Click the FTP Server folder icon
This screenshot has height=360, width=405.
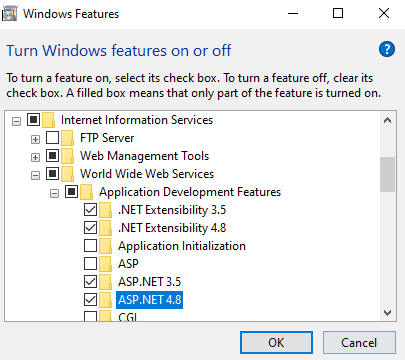pyautogui.click(x=68, y=138)
